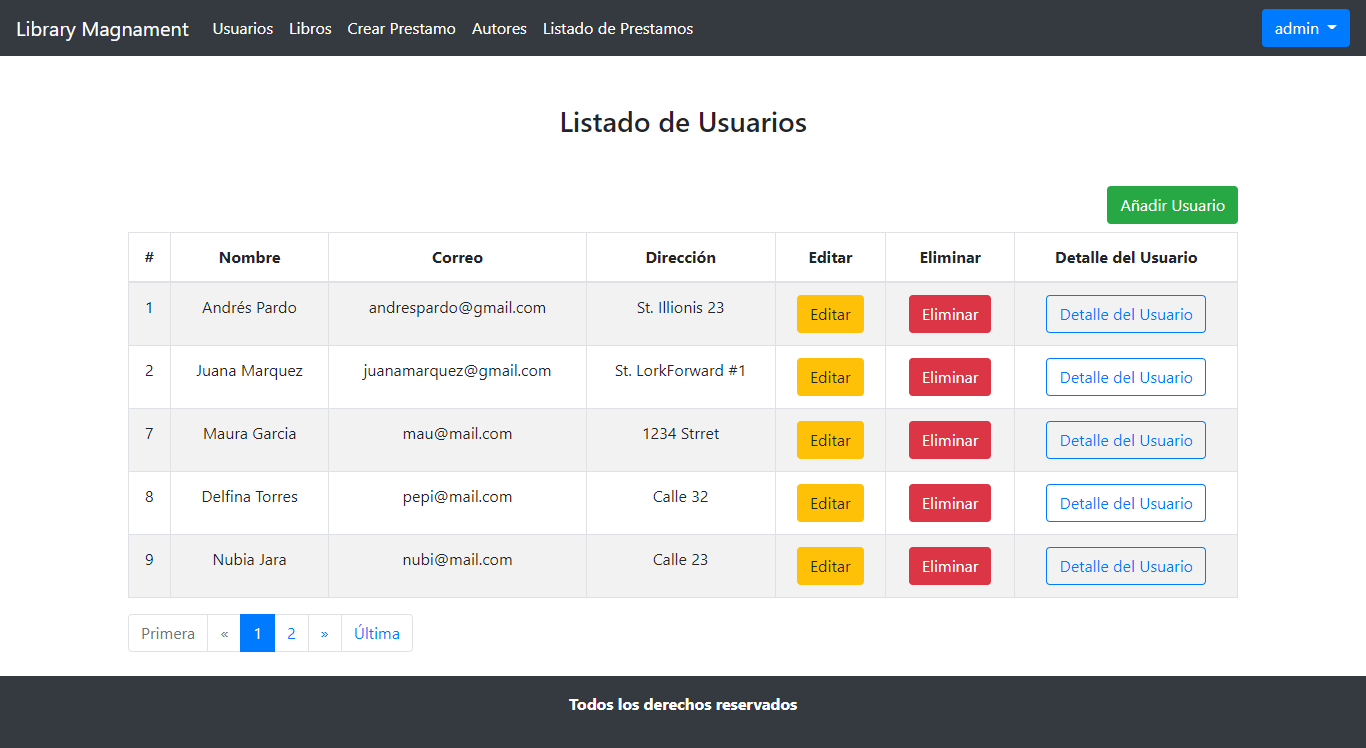Click the next page » arrow

click(325, 633)
